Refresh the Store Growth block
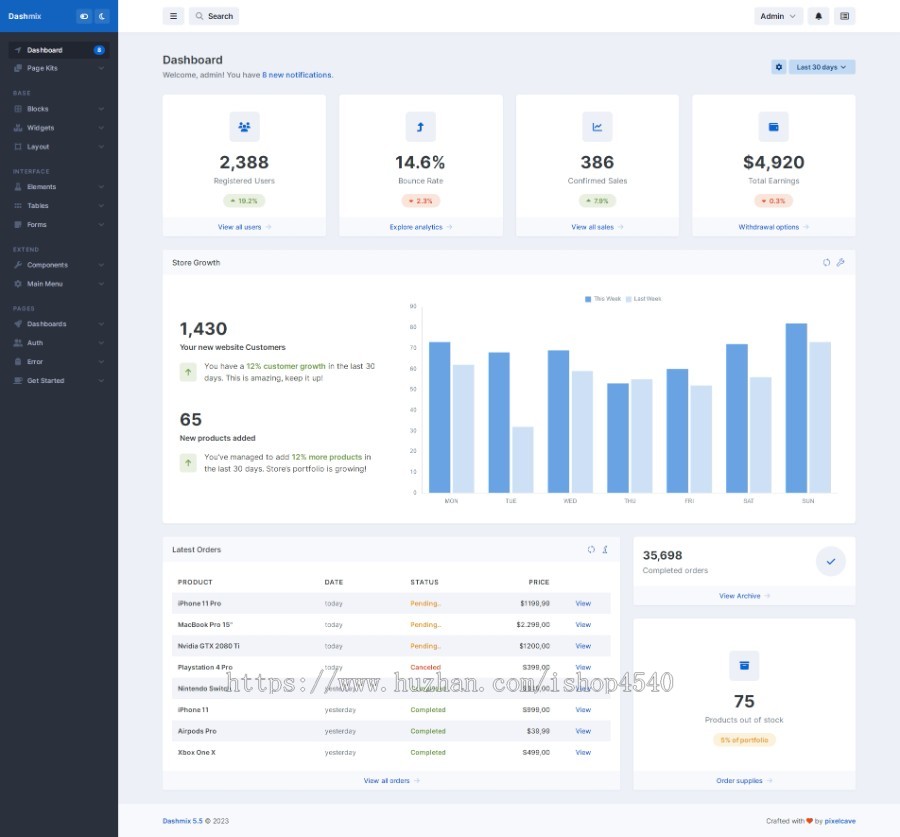 (x=826, y=262)
